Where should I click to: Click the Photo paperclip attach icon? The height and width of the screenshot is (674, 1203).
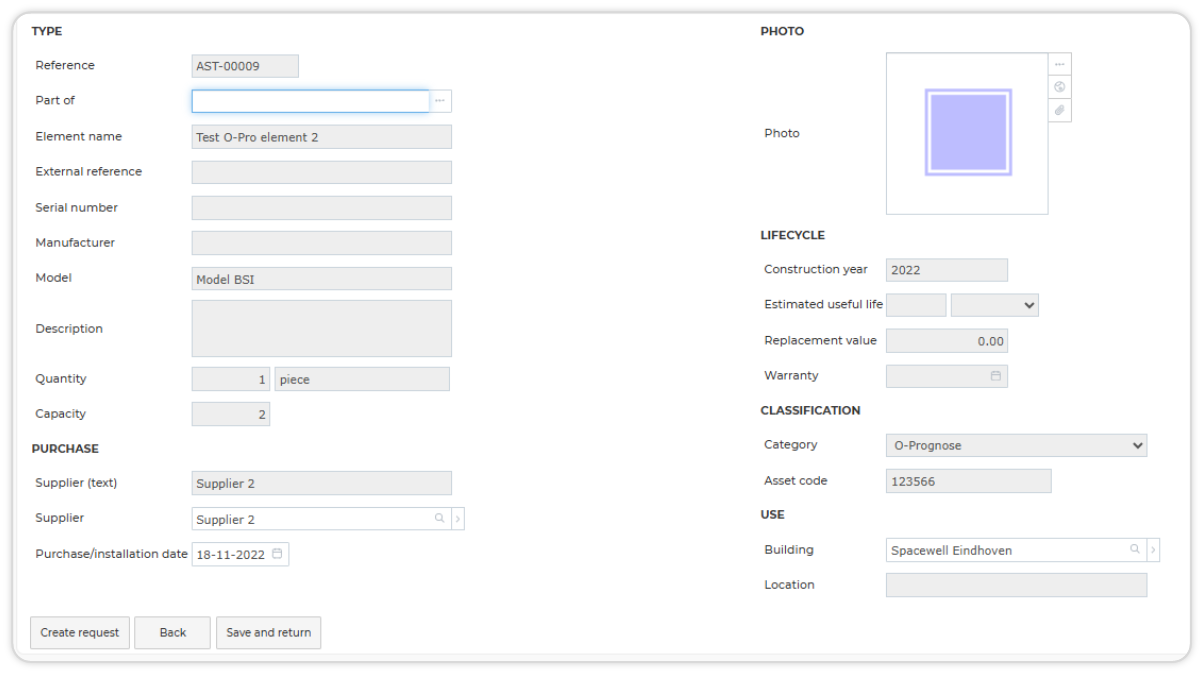click(x=1060, y=110)
